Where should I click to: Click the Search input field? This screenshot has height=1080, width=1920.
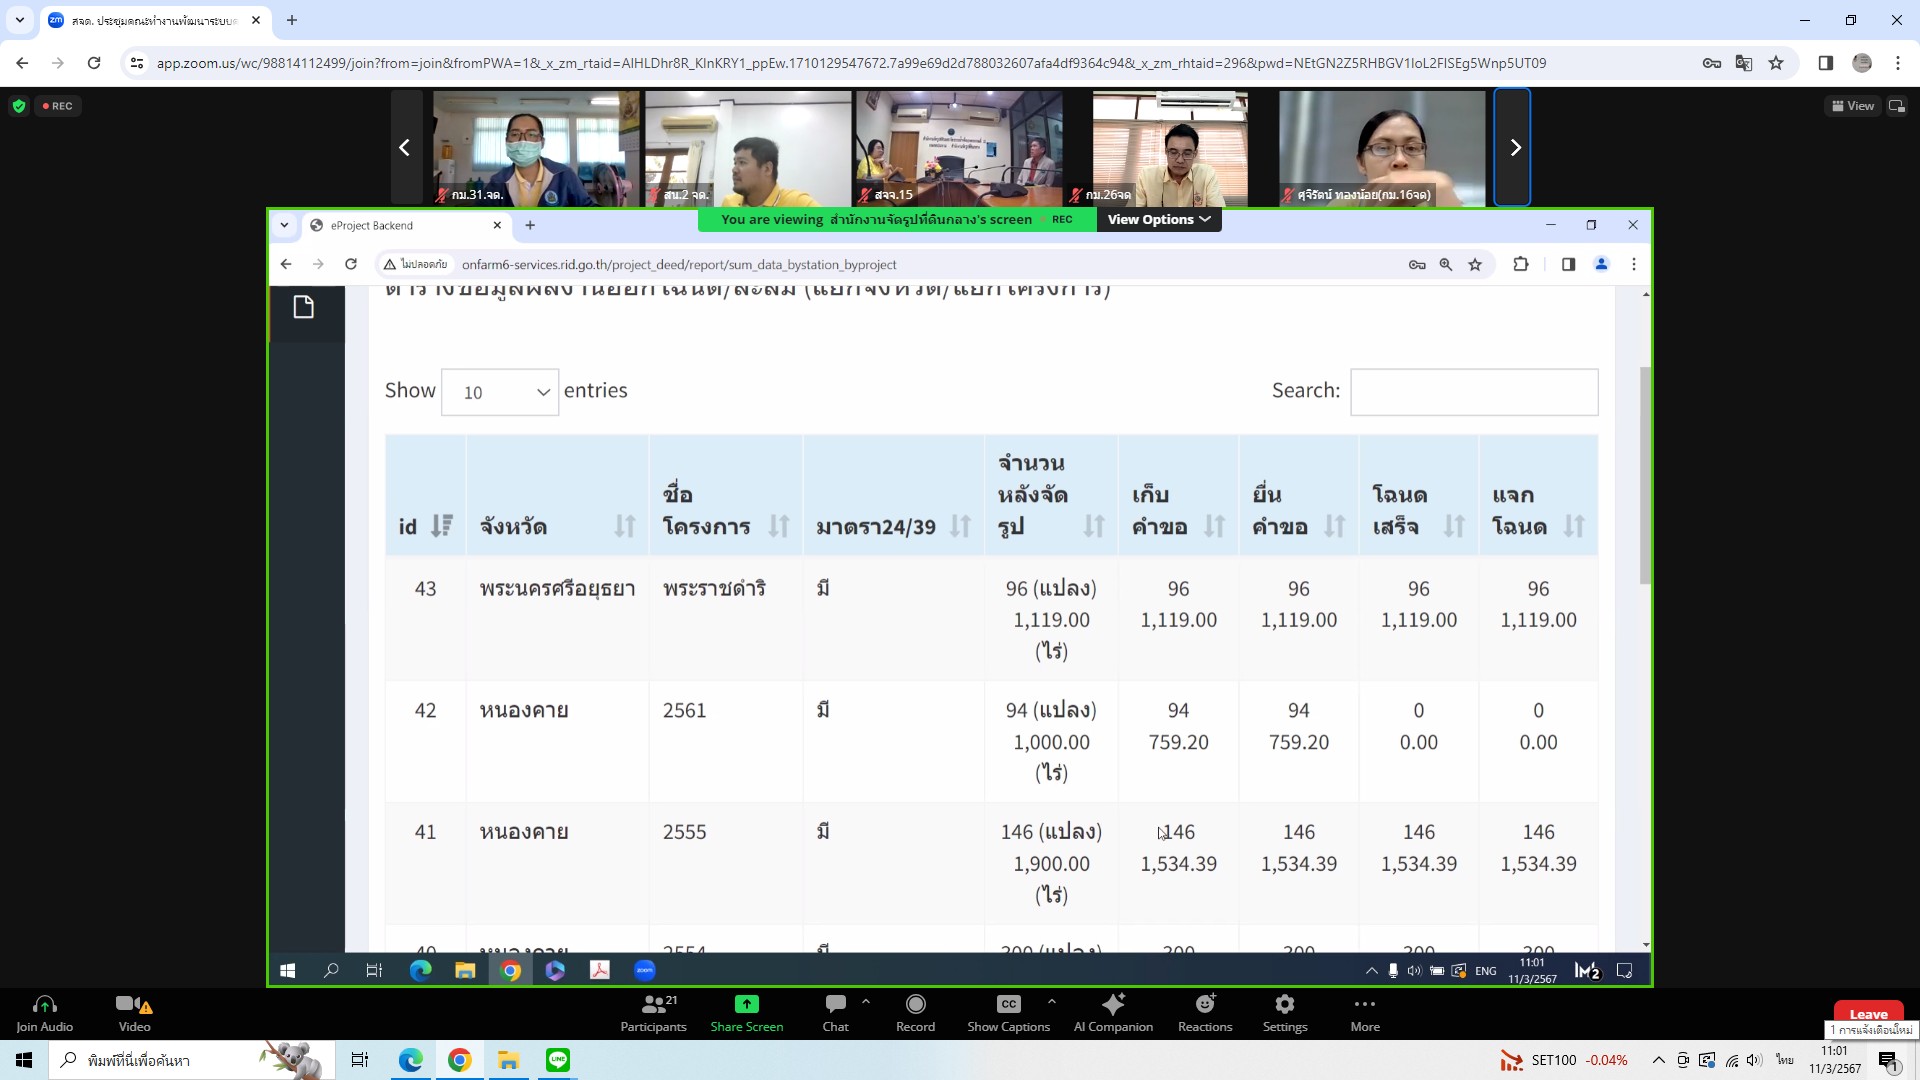pyautogui.click(x=1474, y=392)
